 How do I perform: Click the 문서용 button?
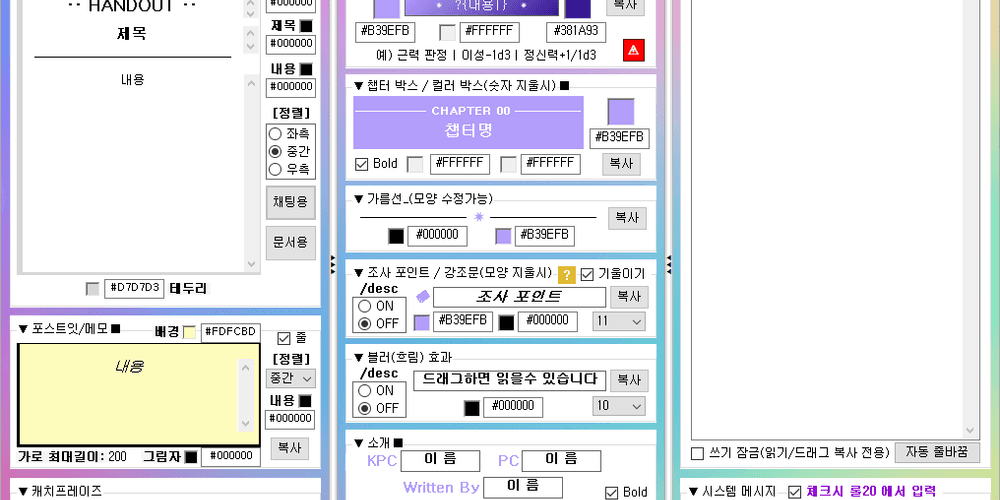click(290, 242)
